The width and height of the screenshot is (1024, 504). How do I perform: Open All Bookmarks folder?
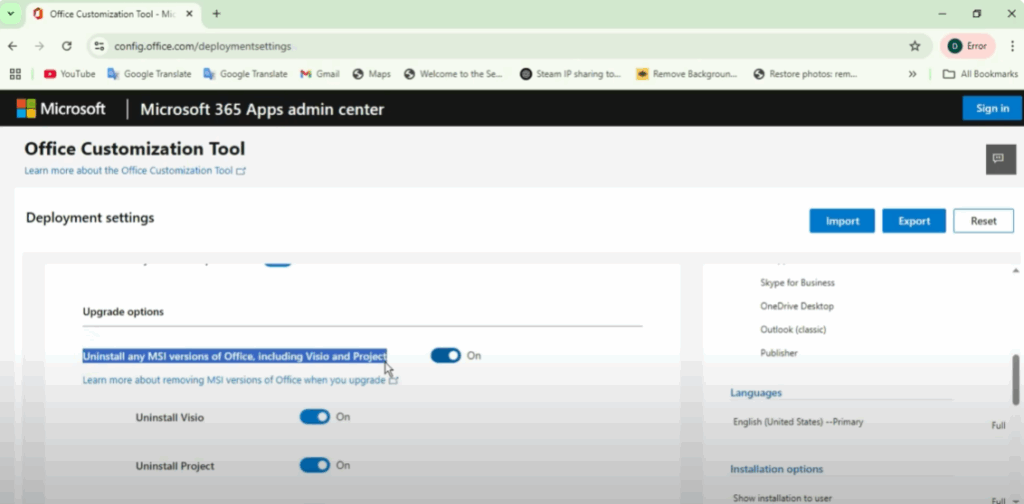[x=980, y=74]
